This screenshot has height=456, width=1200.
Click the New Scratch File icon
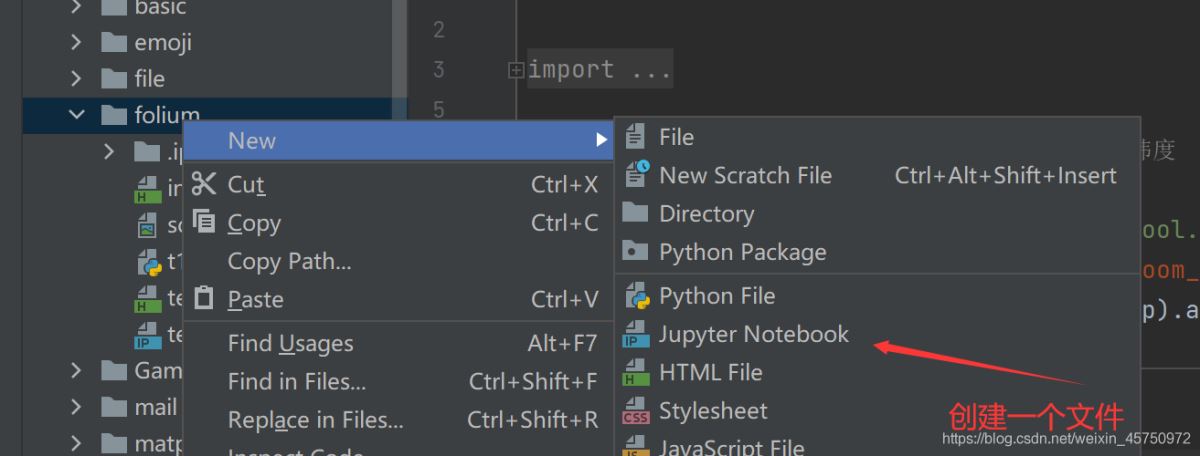(x=636, y=175)
